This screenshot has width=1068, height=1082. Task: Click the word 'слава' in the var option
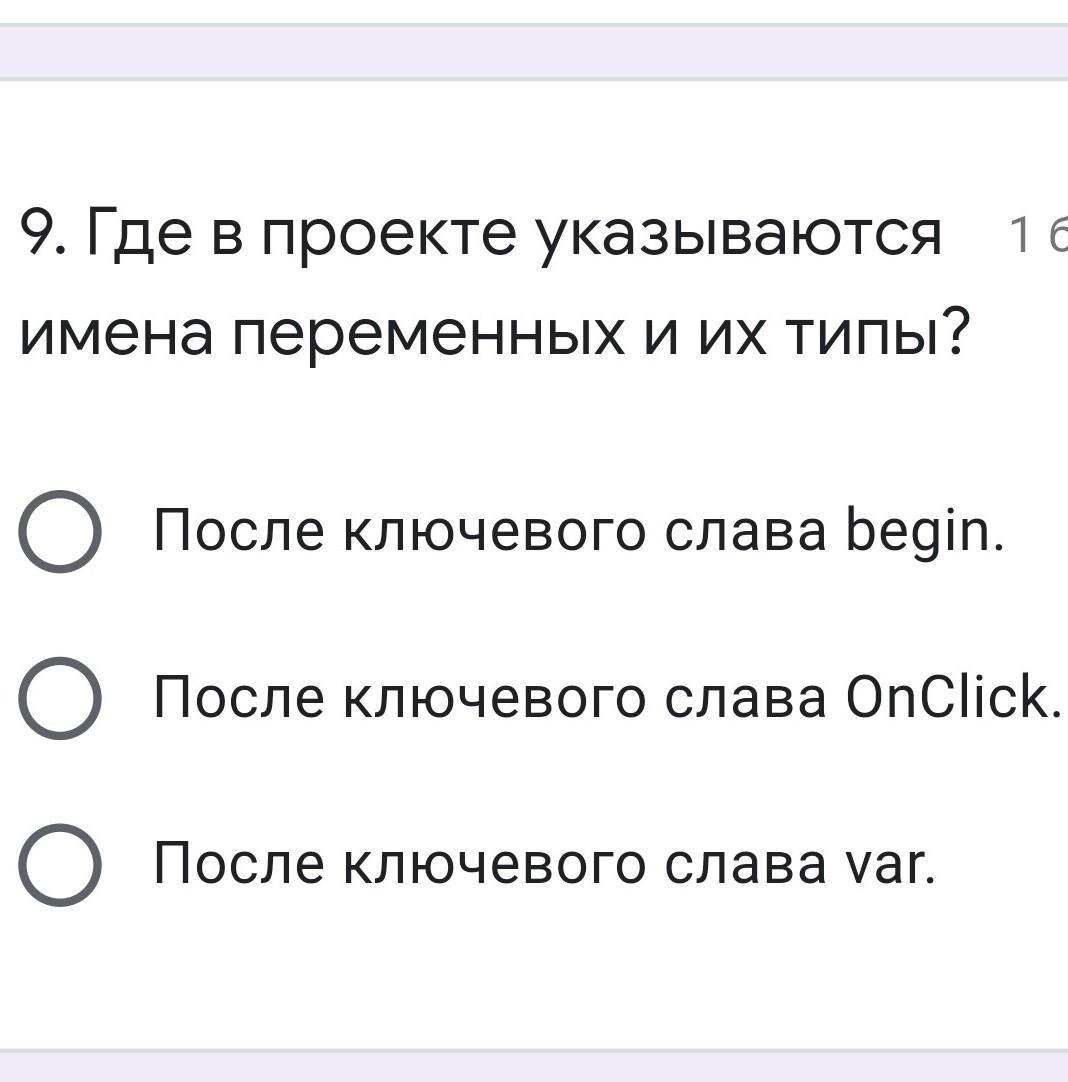[x=746, y=865]
